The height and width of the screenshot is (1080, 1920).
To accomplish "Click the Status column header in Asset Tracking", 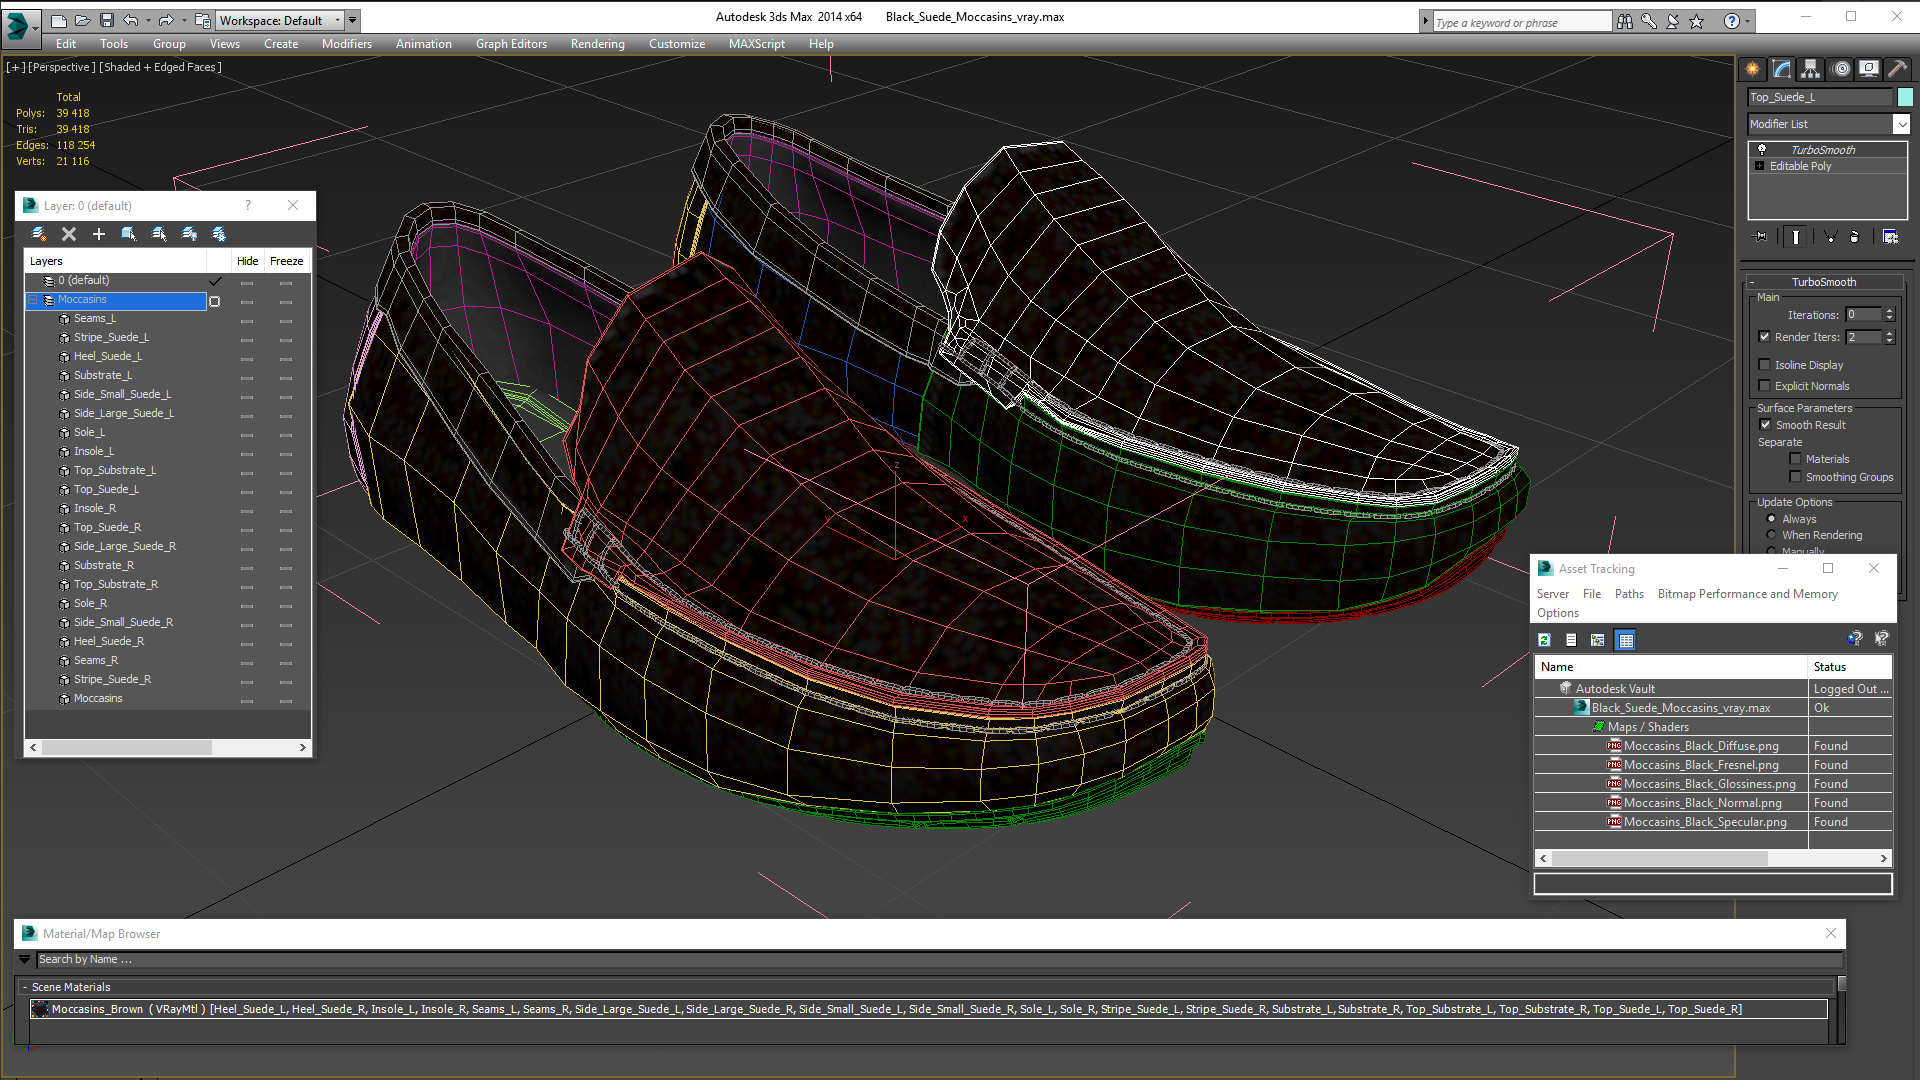I will point(1850,667).
